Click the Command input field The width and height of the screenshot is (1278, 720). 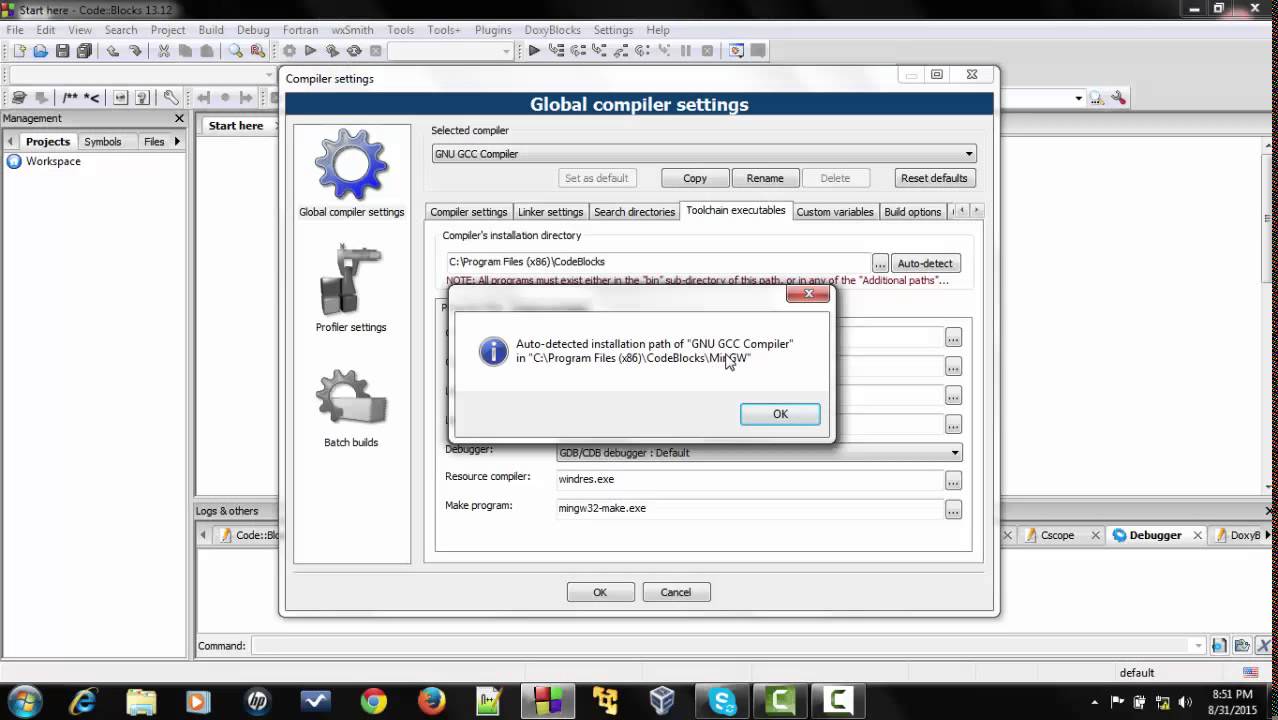(728, 646)
